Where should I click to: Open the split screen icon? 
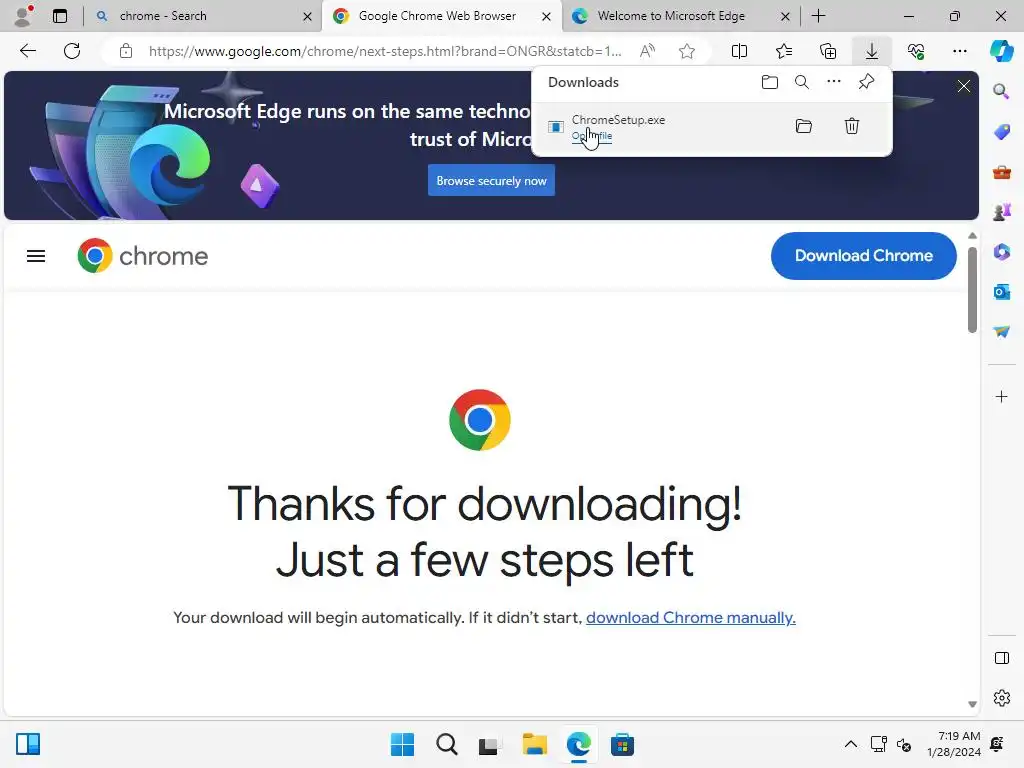[x=739, y=51]
